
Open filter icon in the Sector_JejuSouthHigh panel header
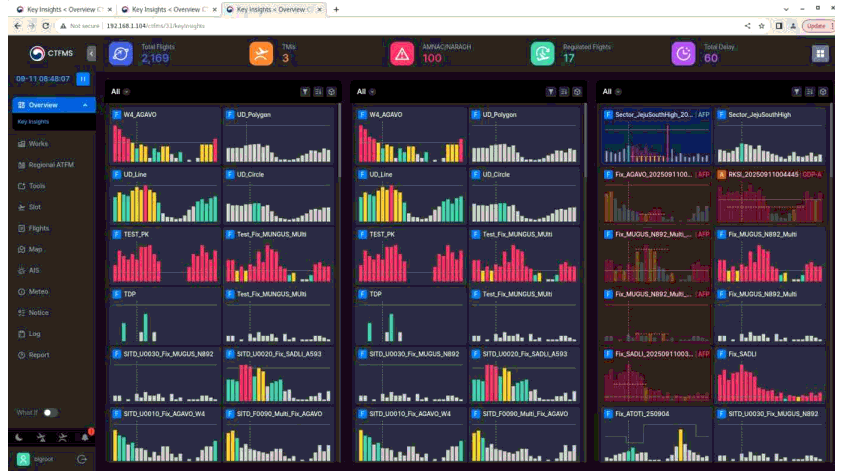click(x=797, y=92)
